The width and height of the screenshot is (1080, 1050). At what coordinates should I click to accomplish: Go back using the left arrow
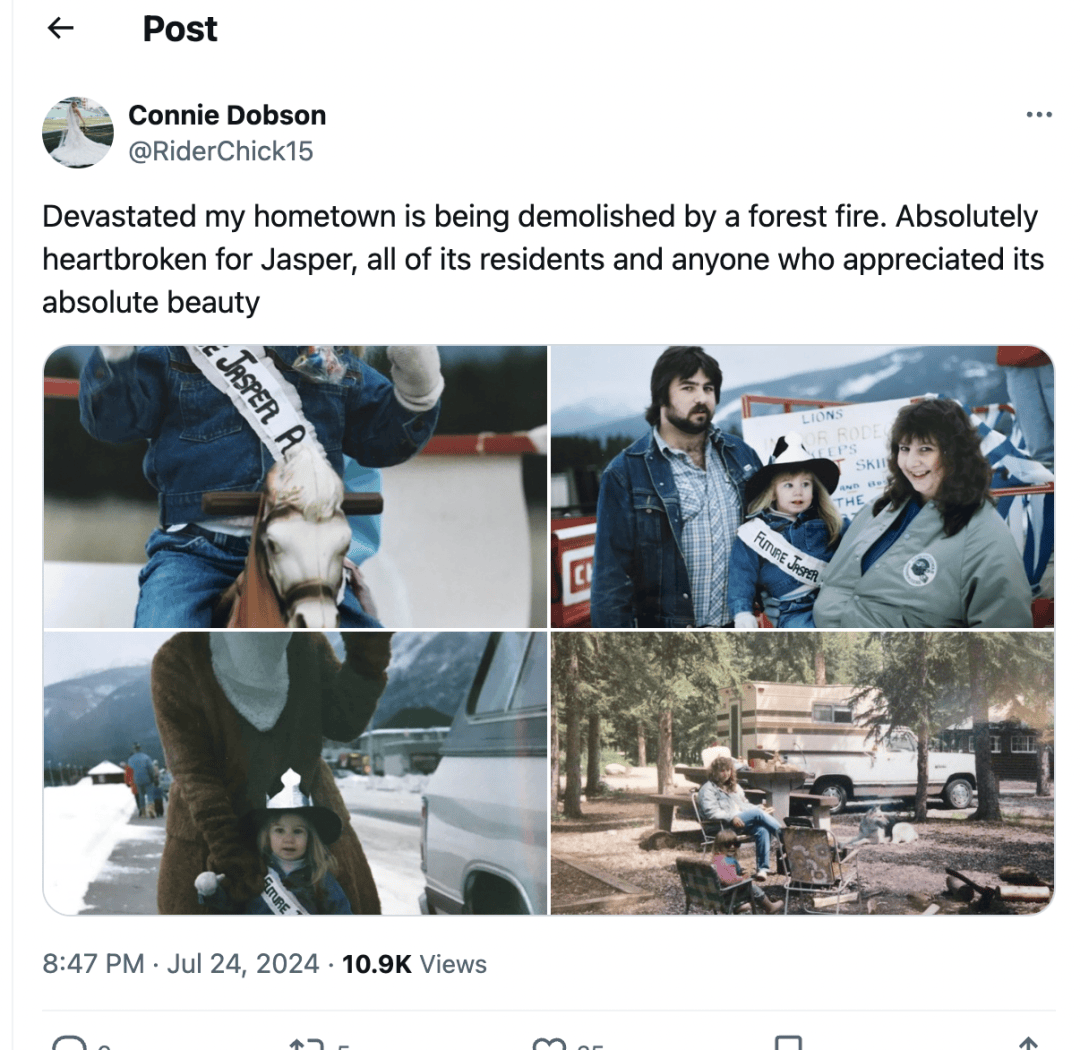click(x=61, y=28)
